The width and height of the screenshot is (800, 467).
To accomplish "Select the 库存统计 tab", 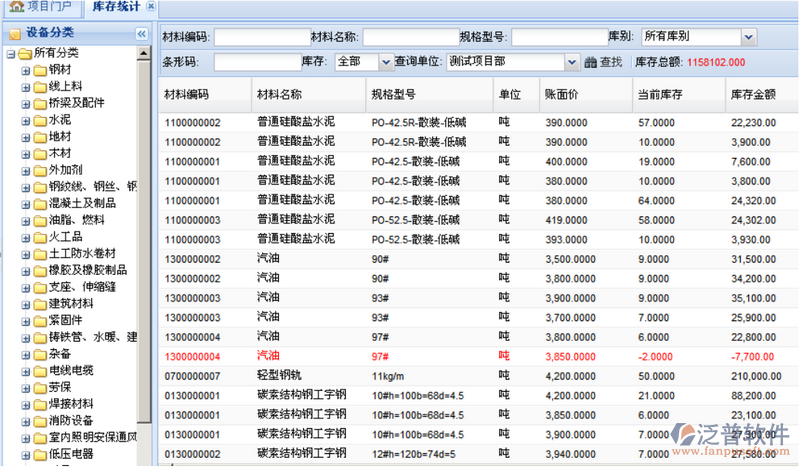I will click(116, 7).
